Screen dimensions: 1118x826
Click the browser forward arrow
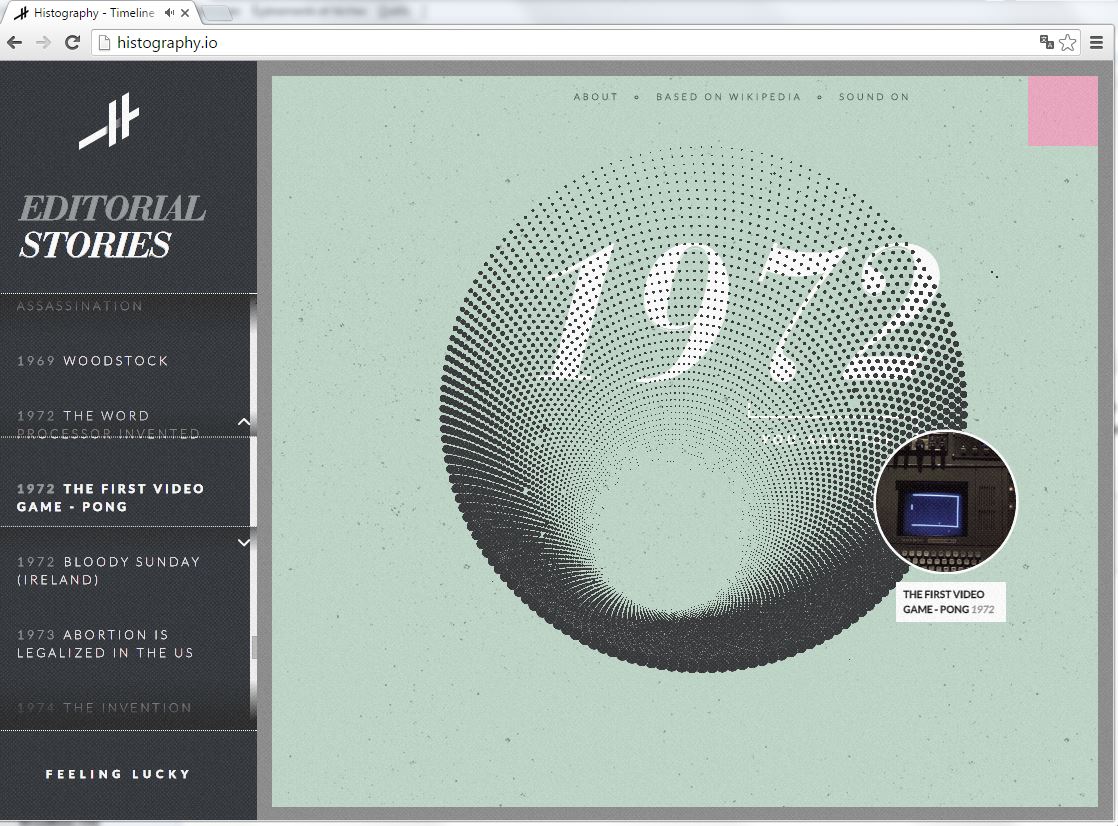point(43,42)
